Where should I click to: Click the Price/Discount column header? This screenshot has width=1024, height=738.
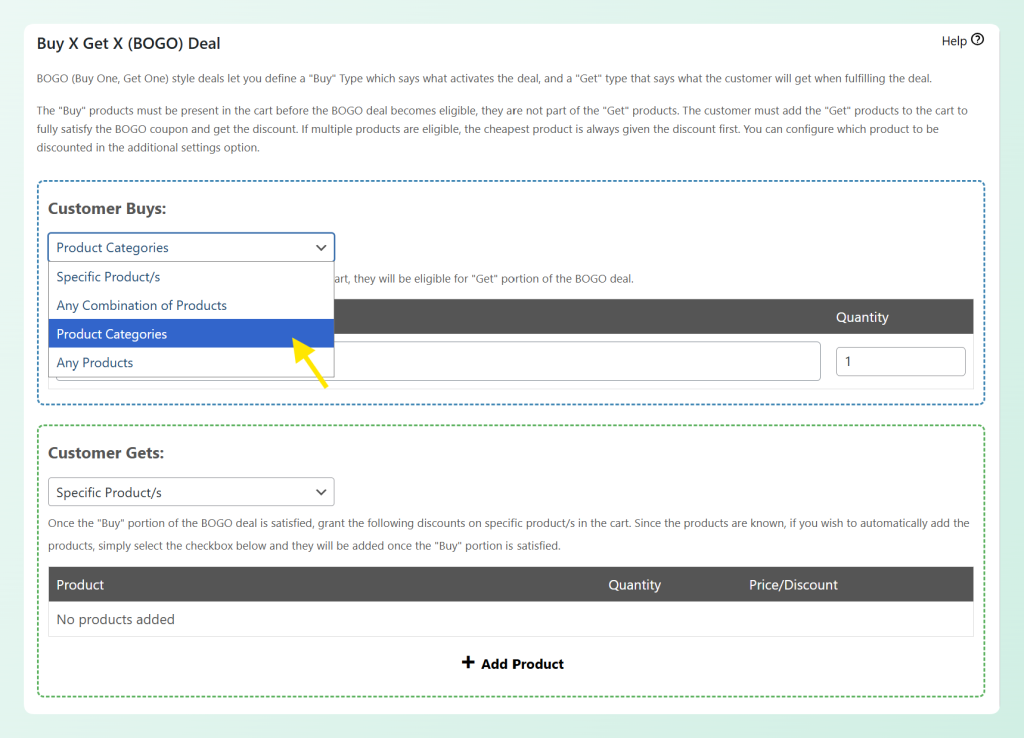tap(793, 585)
